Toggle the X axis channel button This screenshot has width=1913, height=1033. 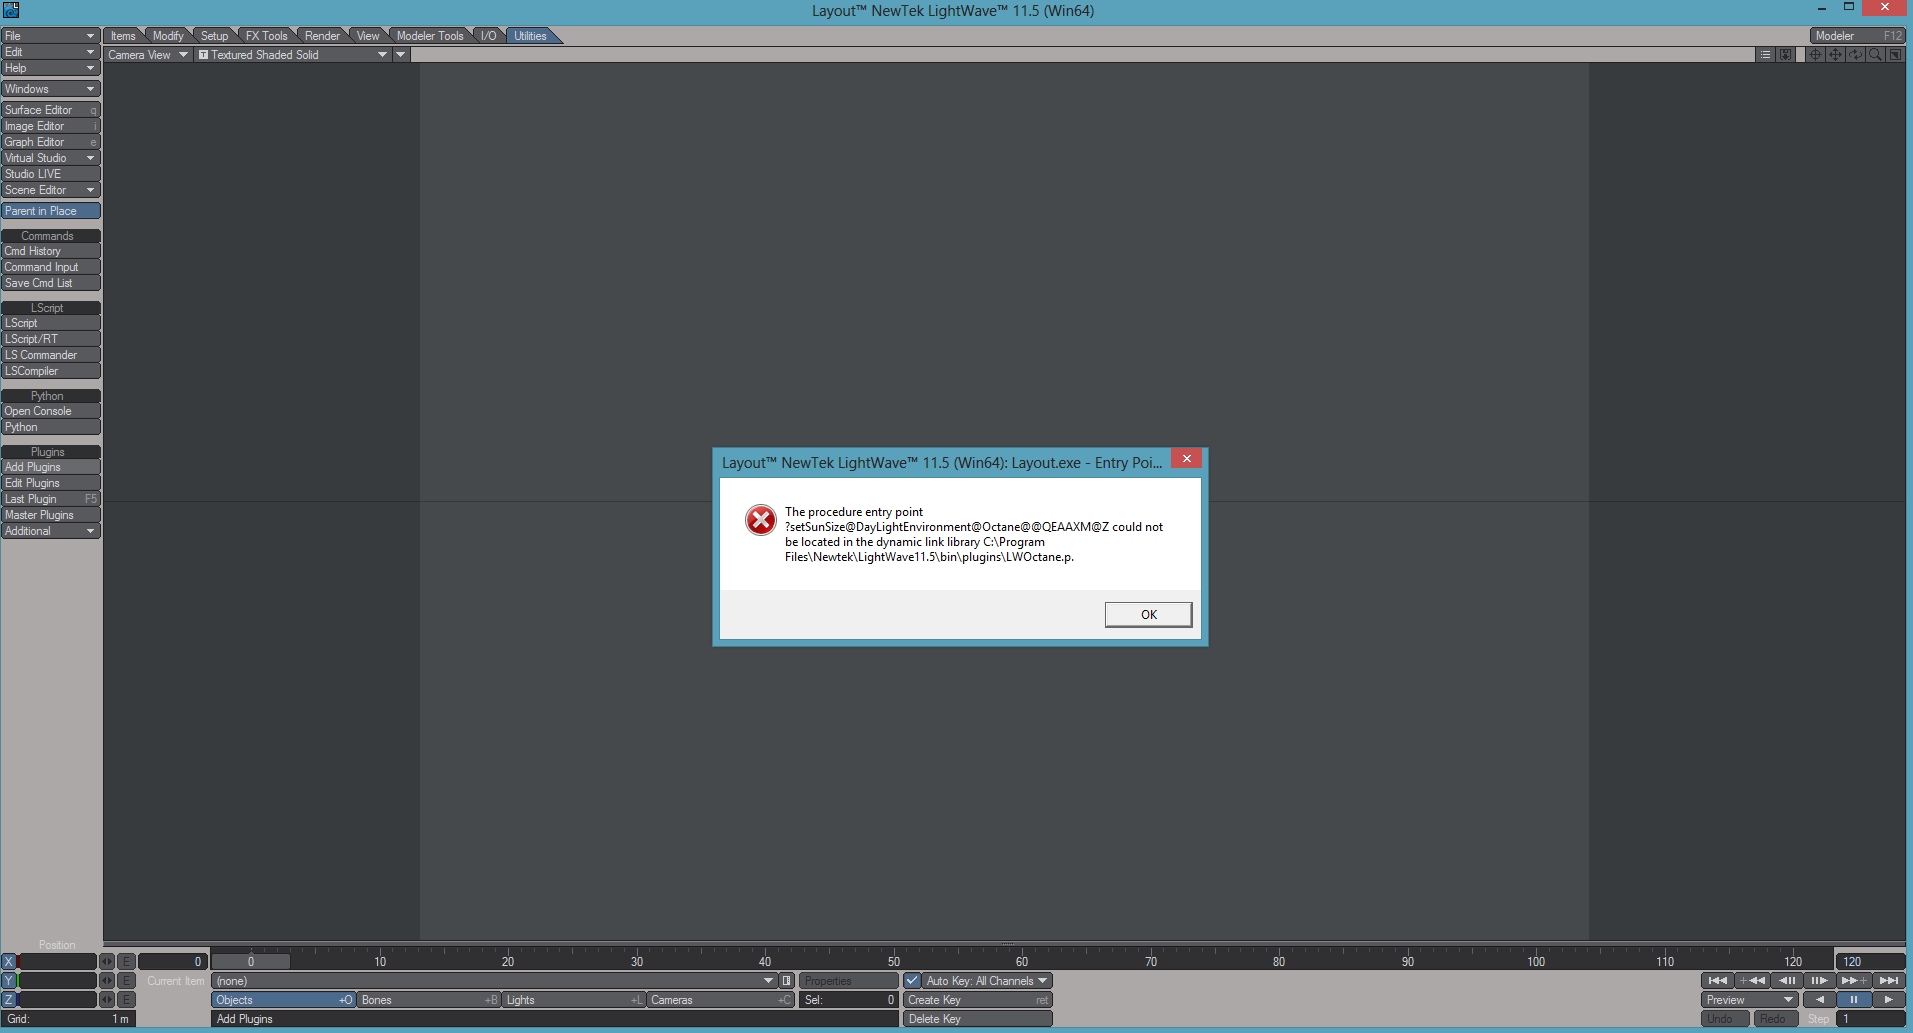[9, 962]
